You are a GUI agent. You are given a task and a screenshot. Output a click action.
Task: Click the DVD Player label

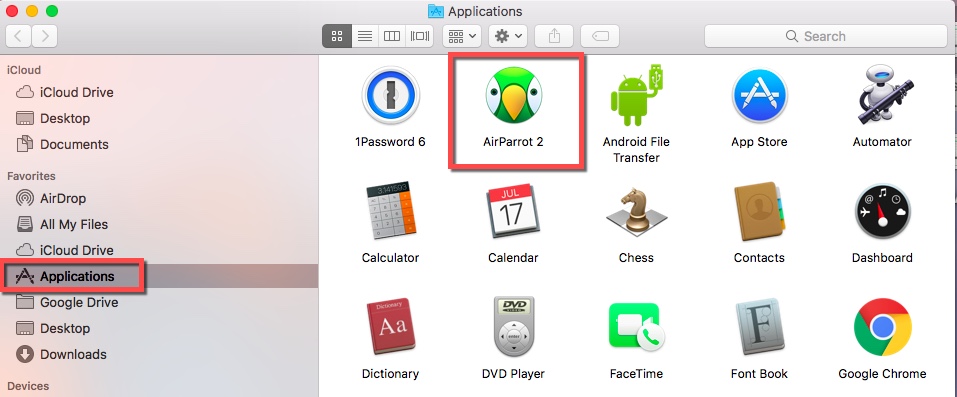click(513, 374)
